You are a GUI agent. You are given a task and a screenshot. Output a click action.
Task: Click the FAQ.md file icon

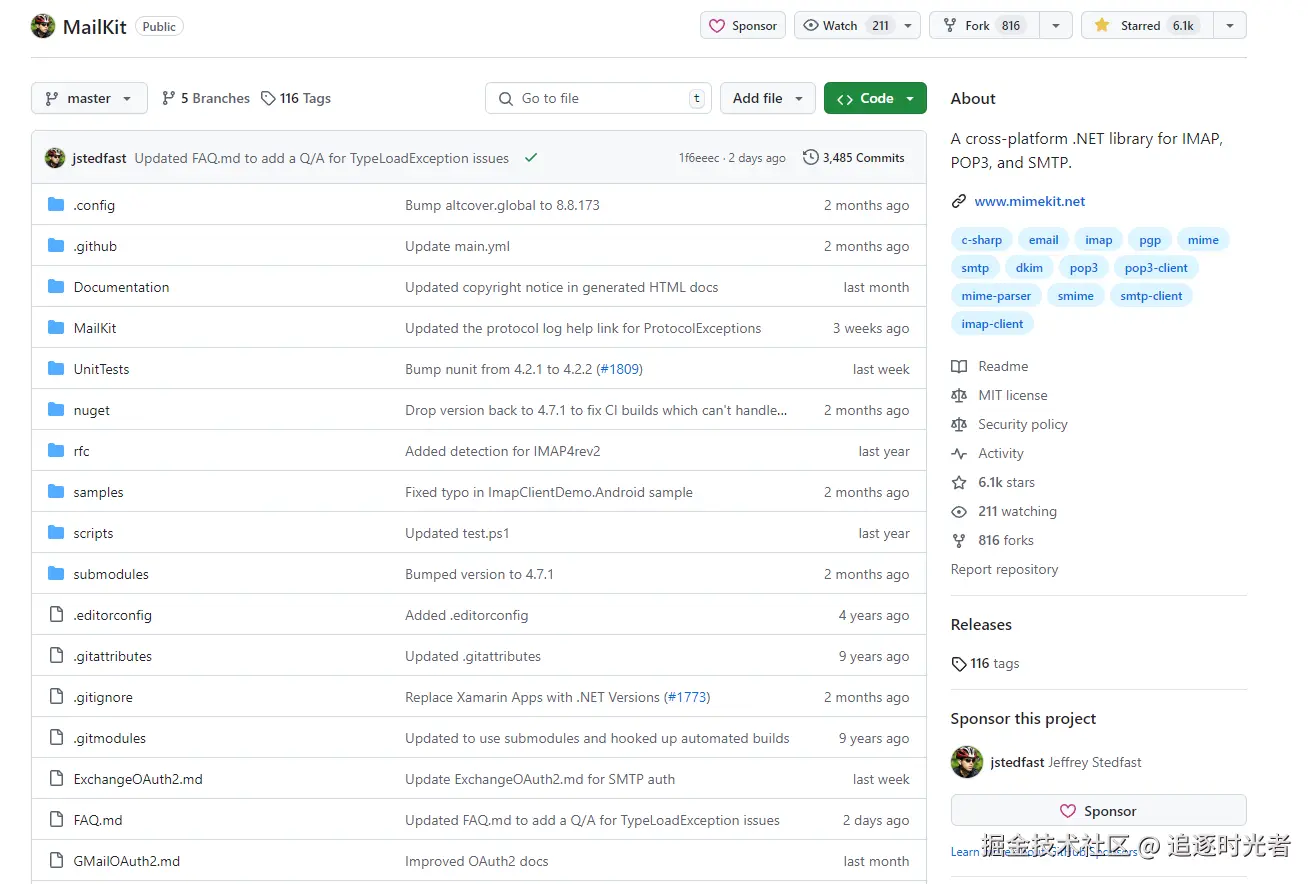coord(56,820)
